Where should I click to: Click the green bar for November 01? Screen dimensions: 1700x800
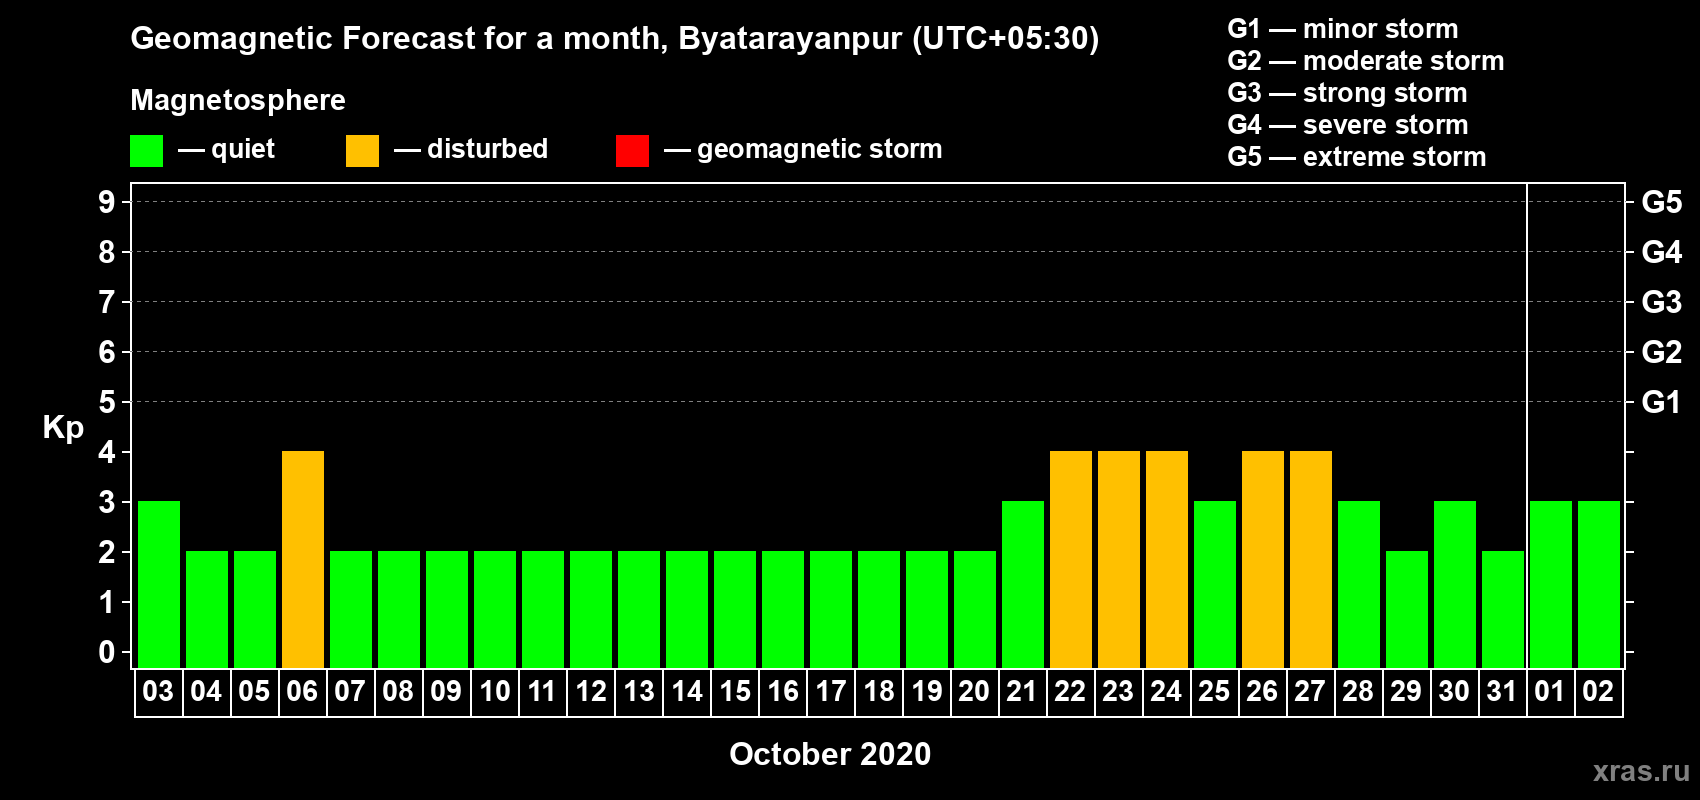[x=1551, y=584]
